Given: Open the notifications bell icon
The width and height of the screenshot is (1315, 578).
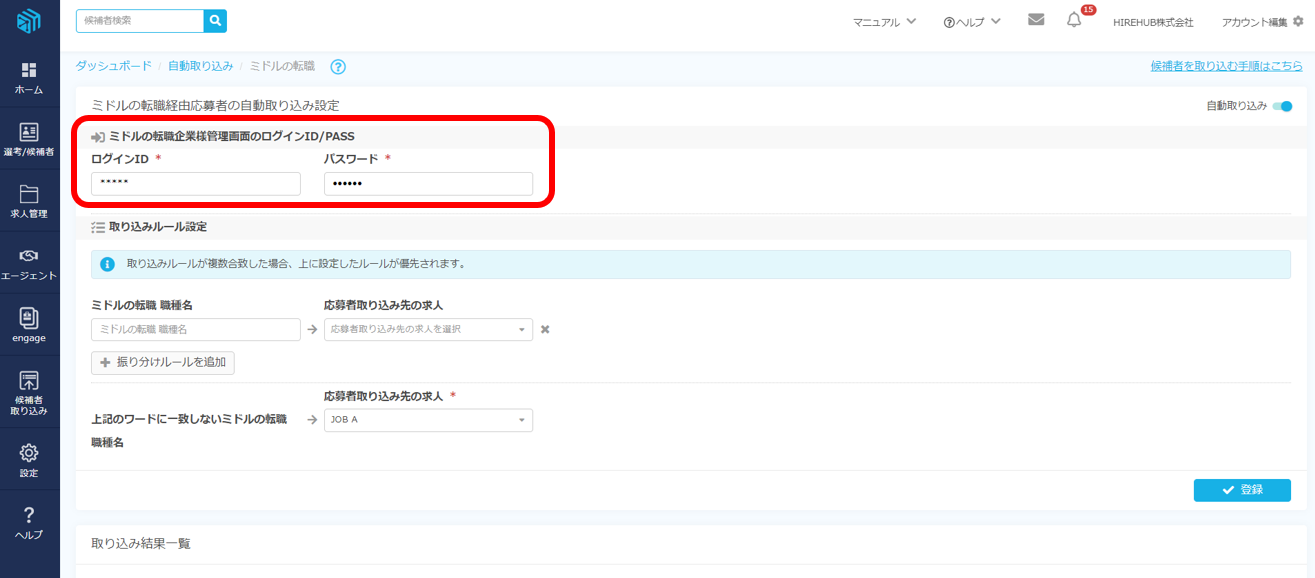Looking at the screenshot, I should coord(1074,21).
